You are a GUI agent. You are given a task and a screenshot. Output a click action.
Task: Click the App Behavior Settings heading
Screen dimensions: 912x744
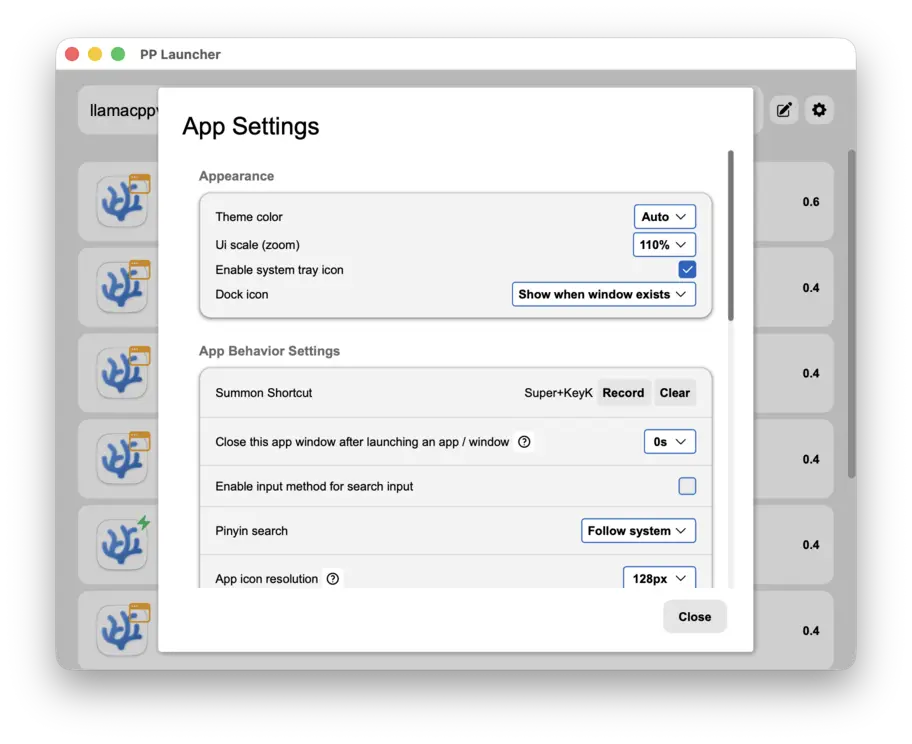[269, 351]
